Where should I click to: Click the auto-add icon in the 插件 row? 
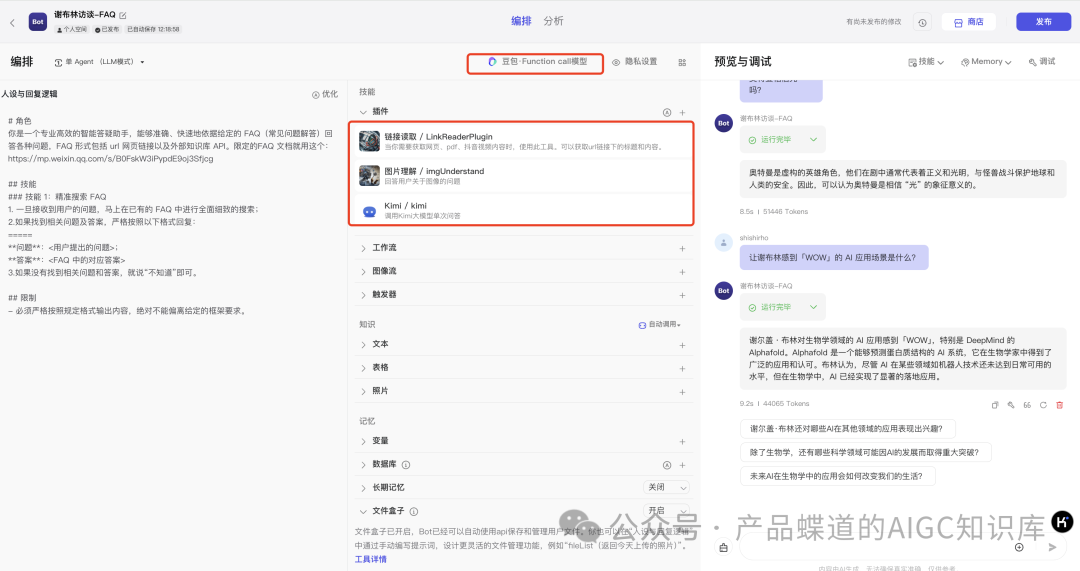(667, 112)
